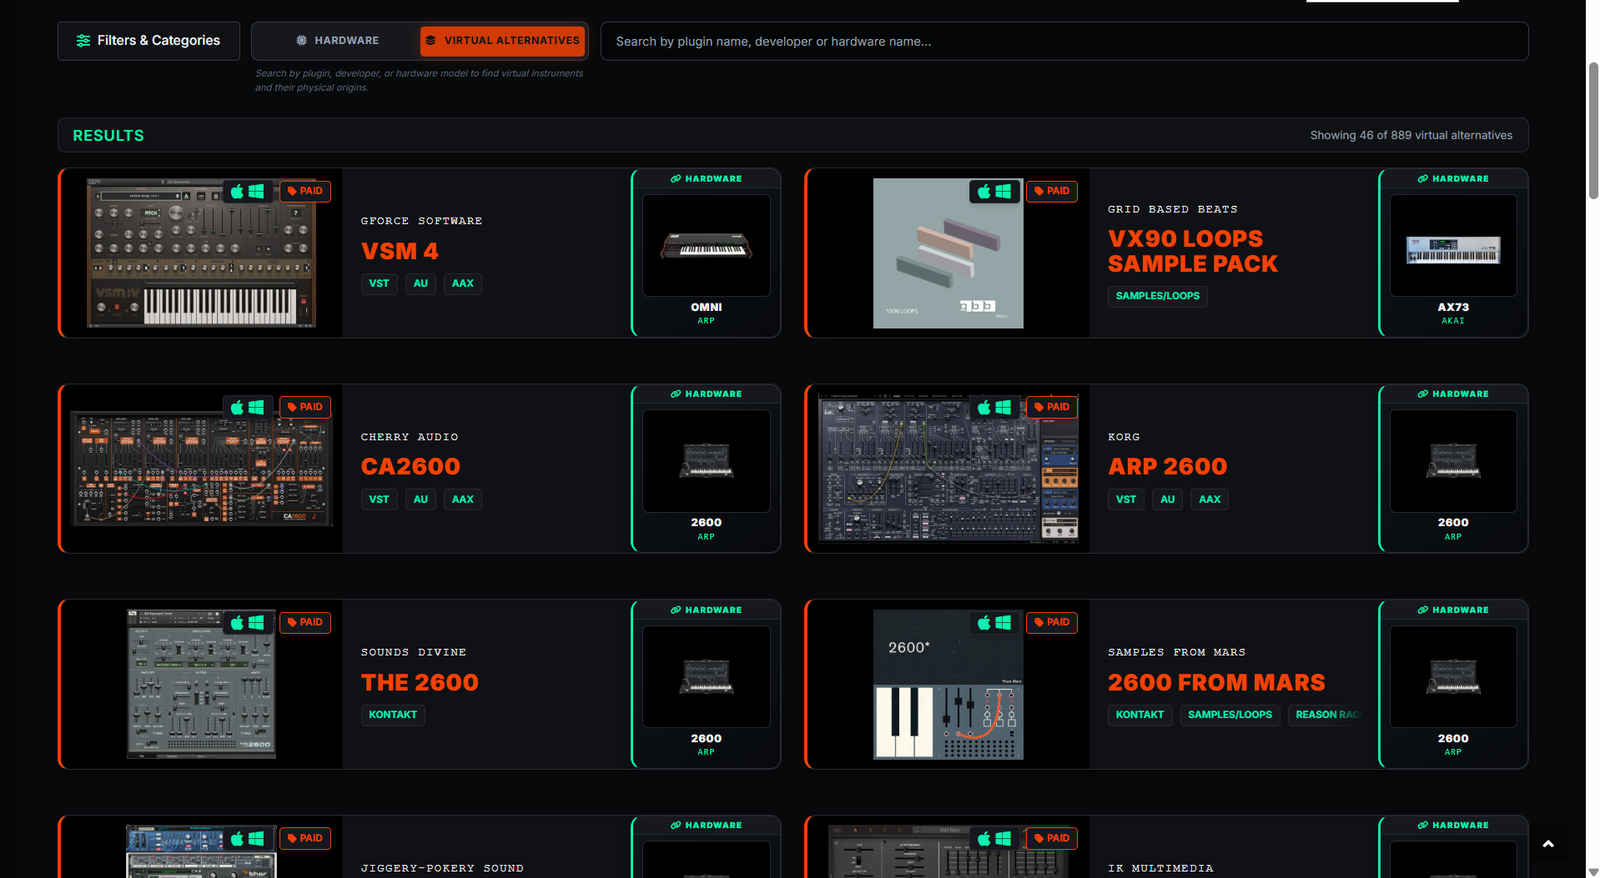Click 'Showing 46 of 889 virtual alternatives' text

1411,135
